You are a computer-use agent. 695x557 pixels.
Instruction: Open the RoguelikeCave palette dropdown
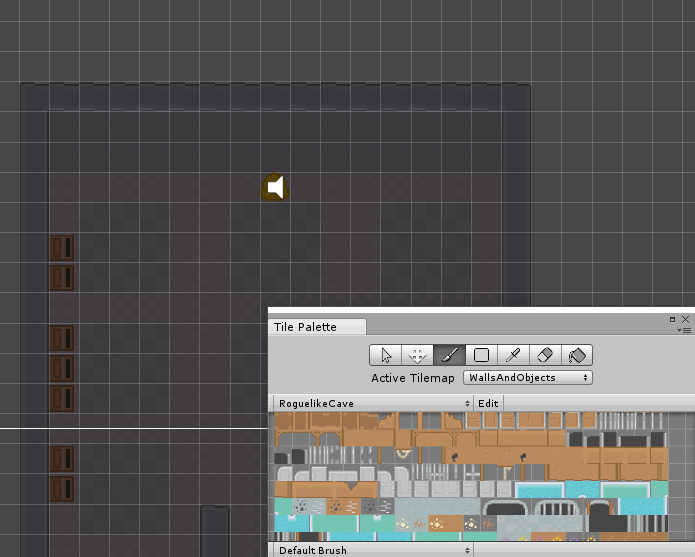(372, 403)
